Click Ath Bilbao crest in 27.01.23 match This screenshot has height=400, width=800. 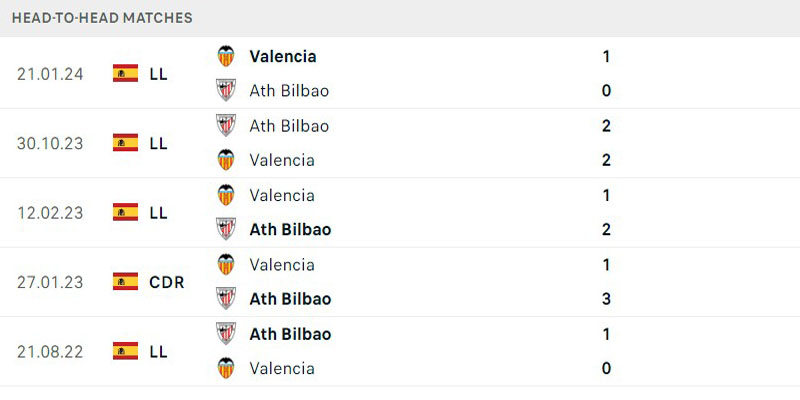[226, 298]
